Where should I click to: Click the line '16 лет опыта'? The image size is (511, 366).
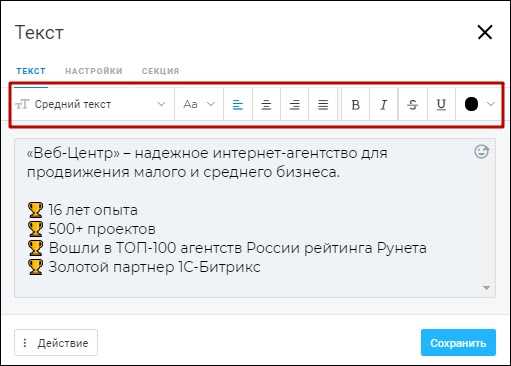[x=93, y=210]
